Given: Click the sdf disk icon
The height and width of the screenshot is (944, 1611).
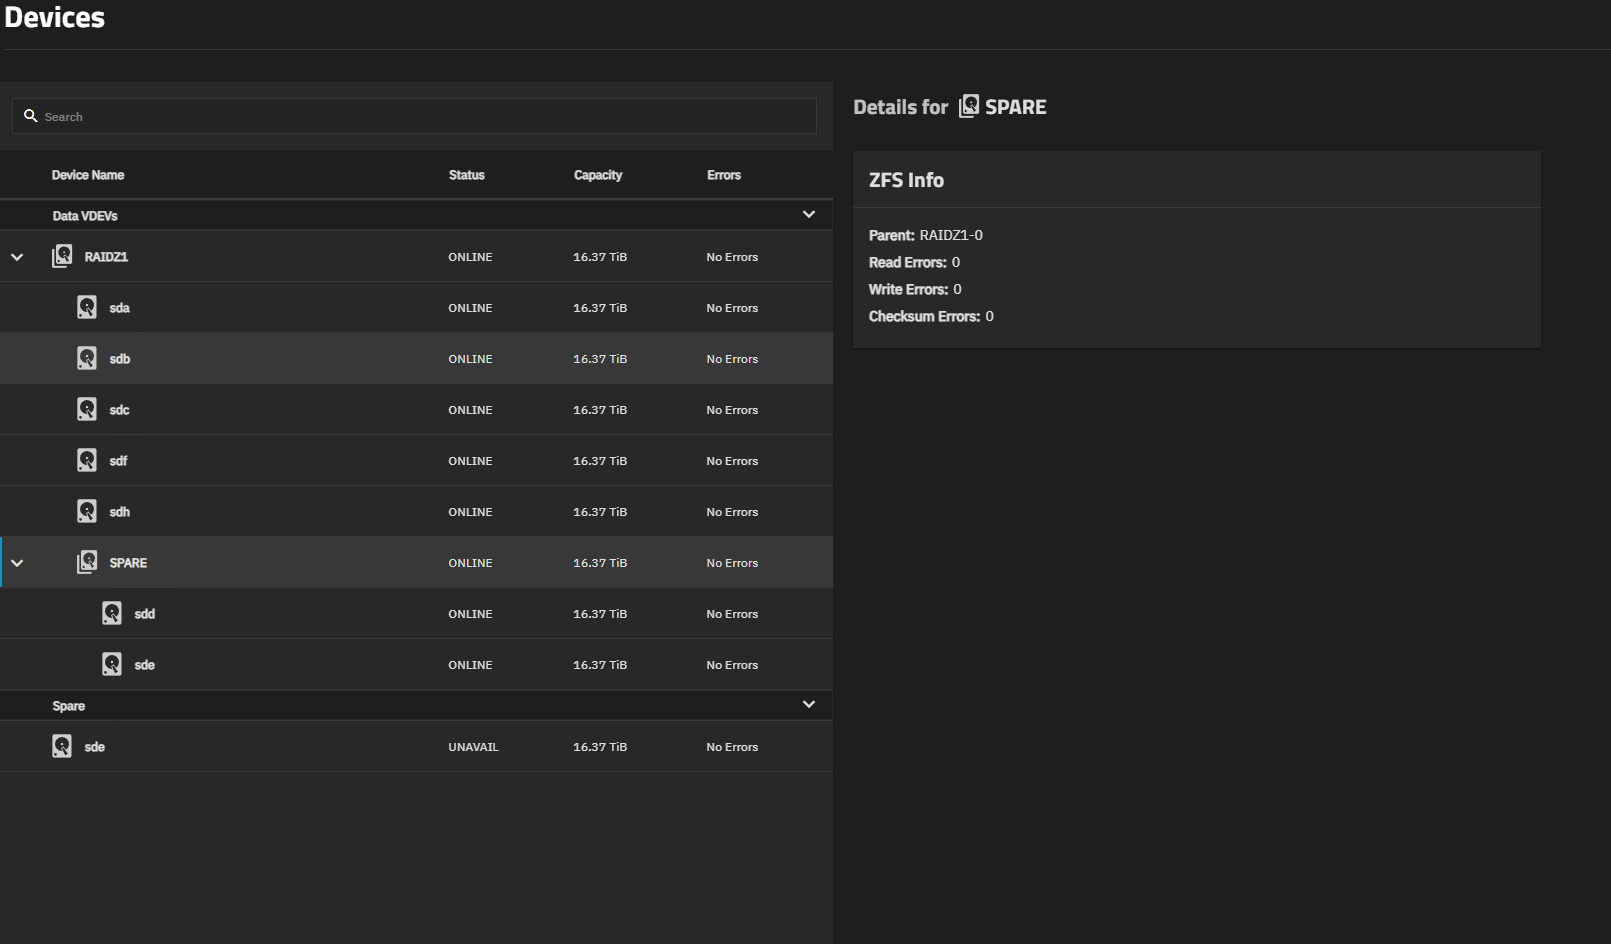Looking at the screenshot, I should tap(87, 460).
